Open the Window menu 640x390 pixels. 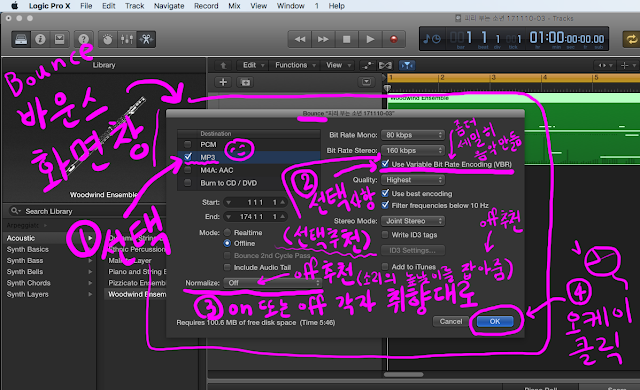pyautogui.click(x=291, y=6)
